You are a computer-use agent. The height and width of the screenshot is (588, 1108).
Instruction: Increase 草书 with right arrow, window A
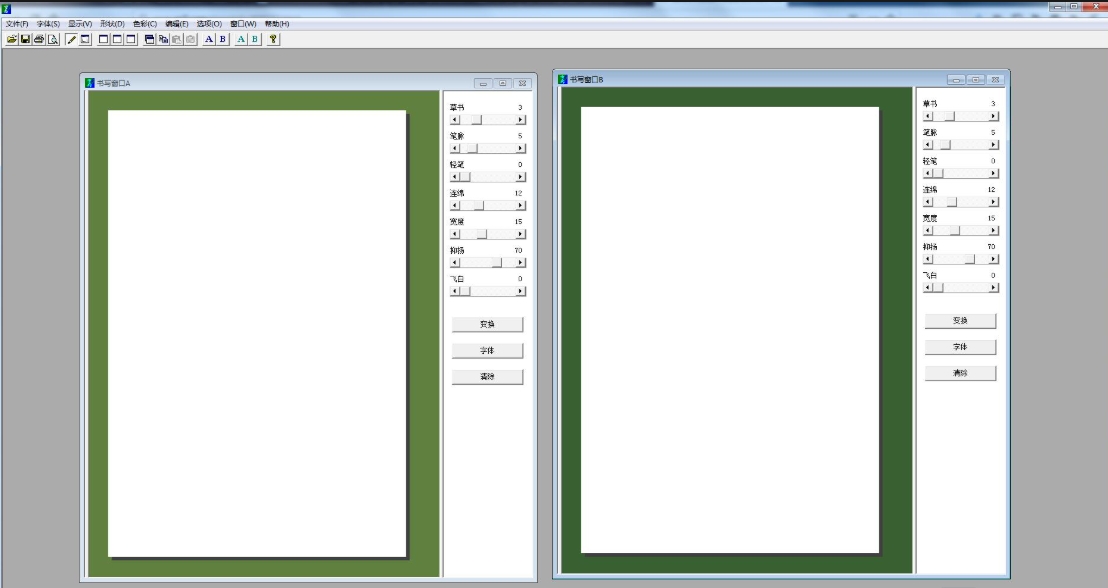[521, 120]
